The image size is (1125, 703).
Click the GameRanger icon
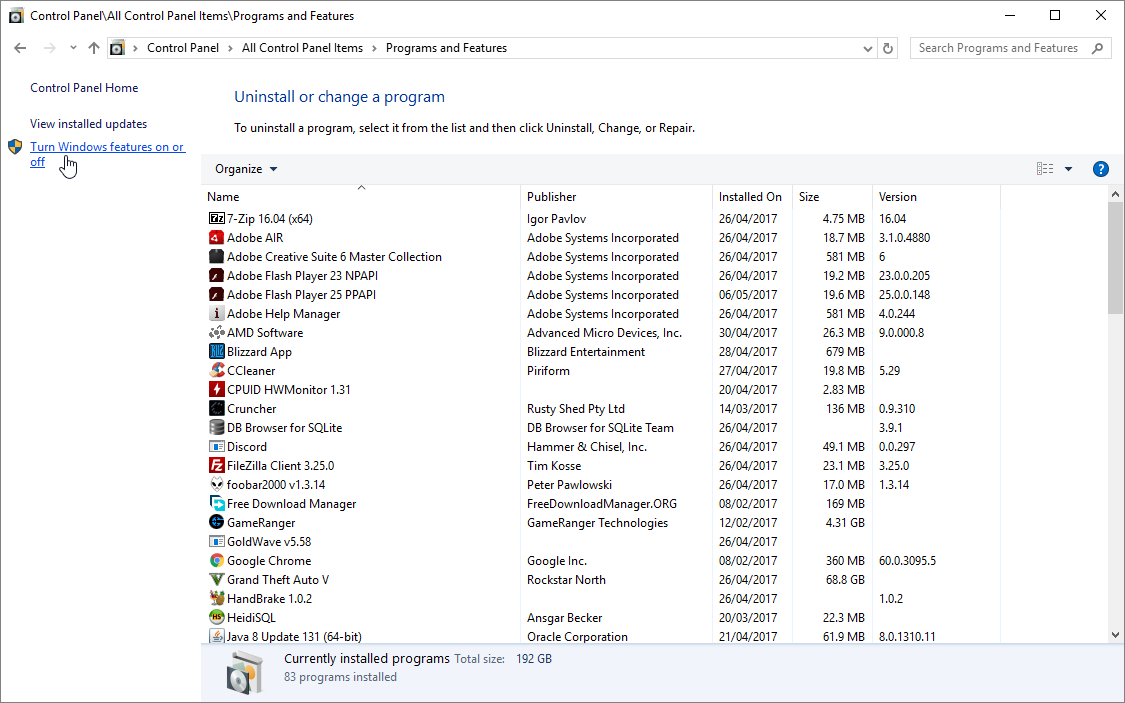216,522
